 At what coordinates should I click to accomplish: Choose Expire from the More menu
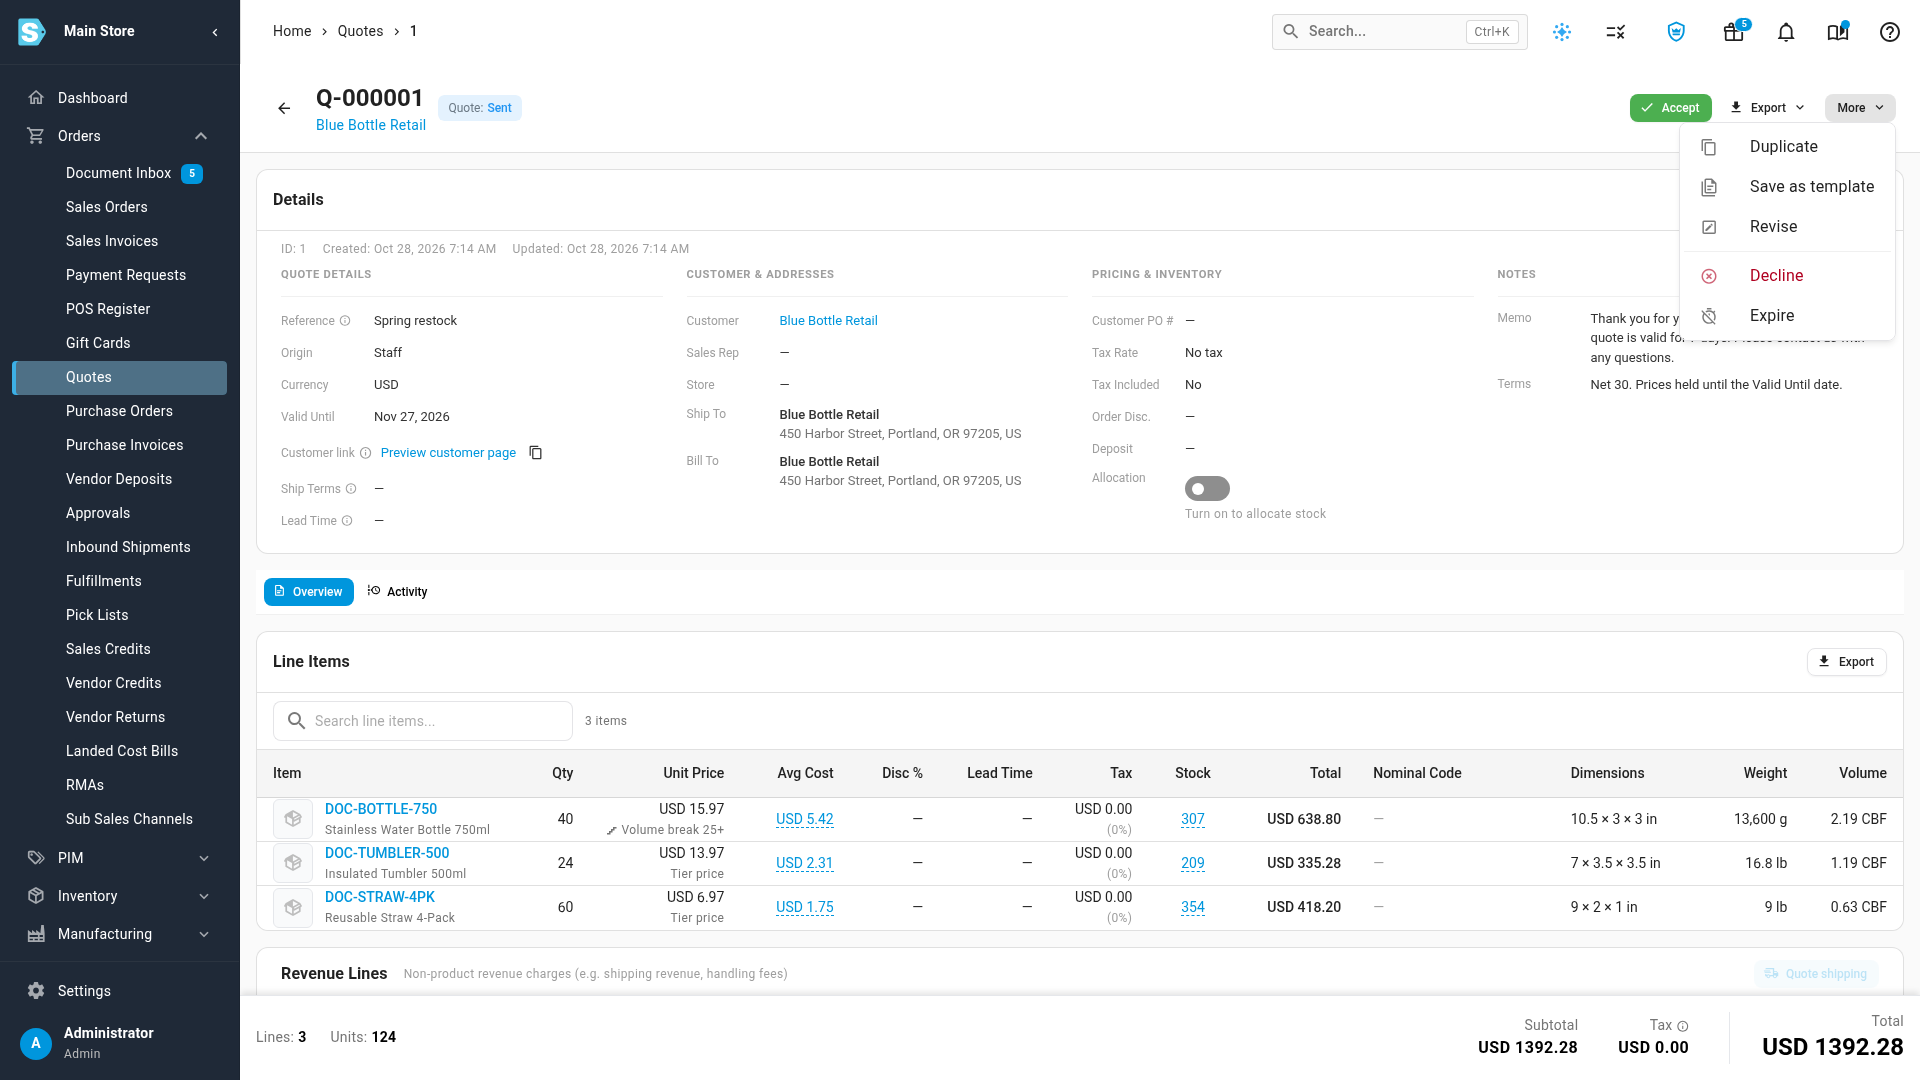click(x=1787, y=316)
